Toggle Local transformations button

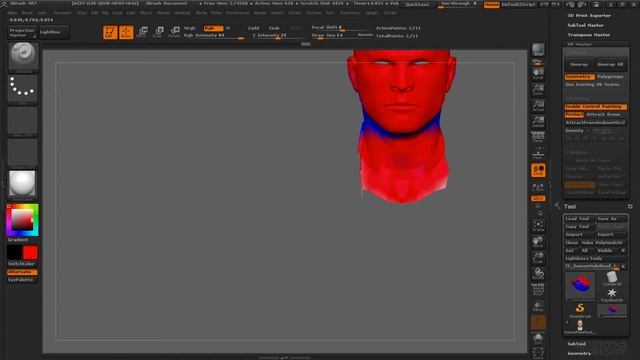pyautogui.click(x=538, y=170)
